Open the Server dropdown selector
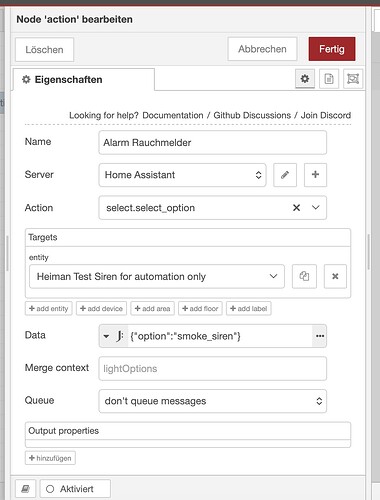The height and width of the screenshot is (500, 380). tap(182, 175)
